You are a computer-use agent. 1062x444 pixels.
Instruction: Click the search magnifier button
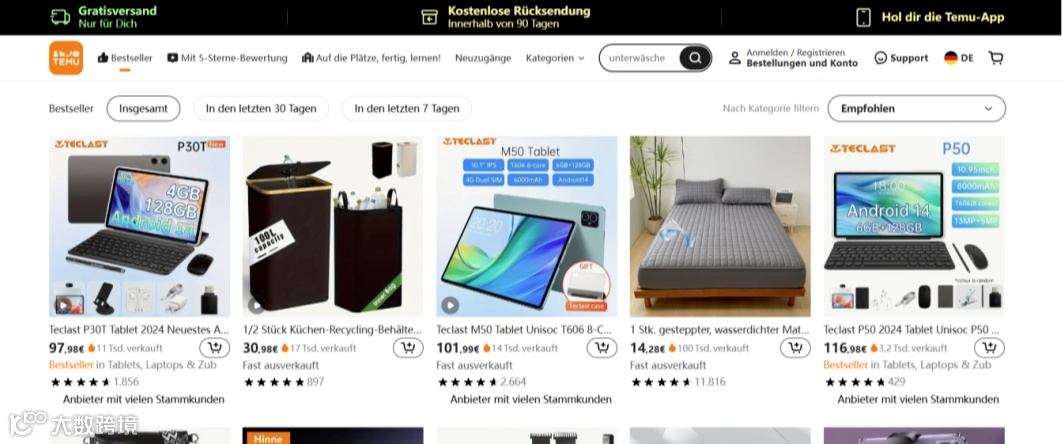tap(695, 58)
